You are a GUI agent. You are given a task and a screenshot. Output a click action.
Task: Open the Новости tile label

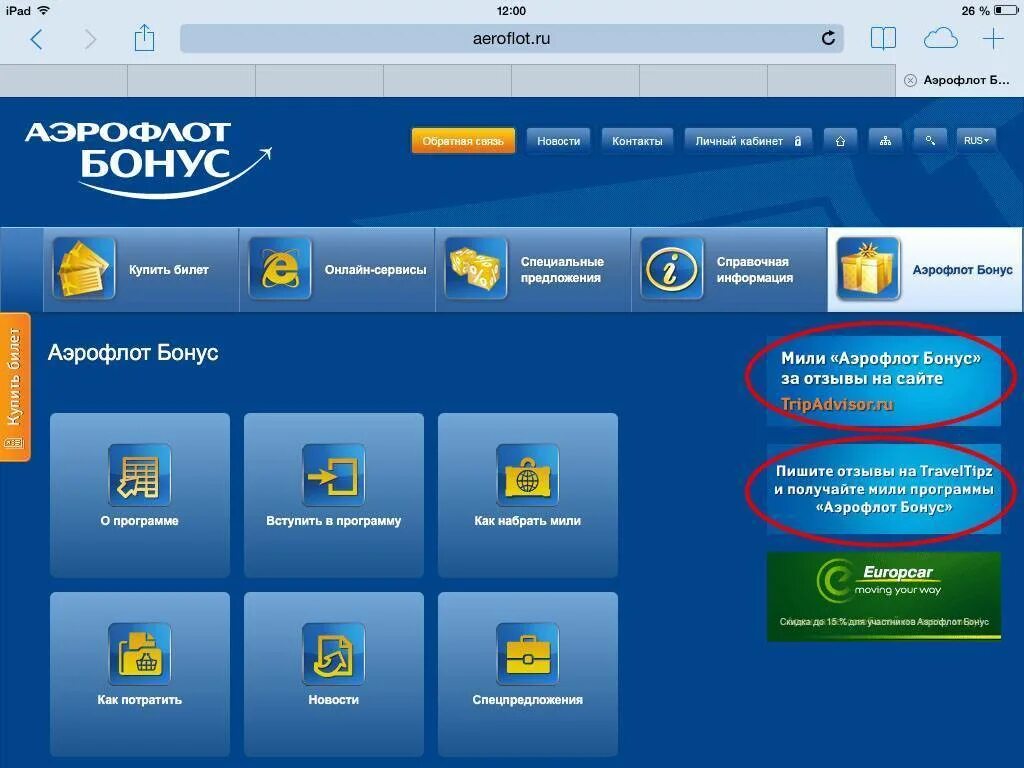click(333, 700)
